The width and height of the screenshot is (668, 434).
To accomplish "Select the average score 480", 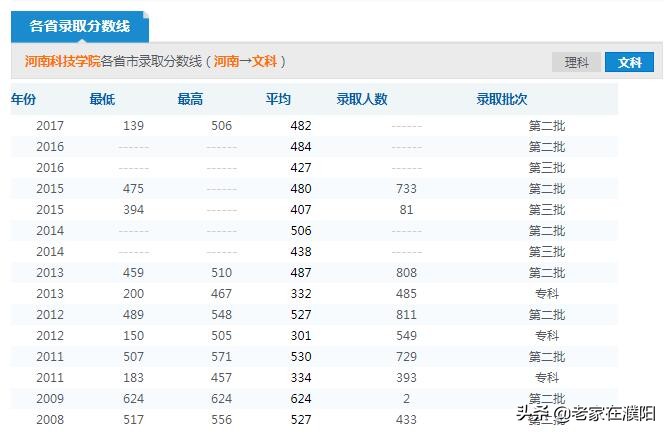I will 301,188.
